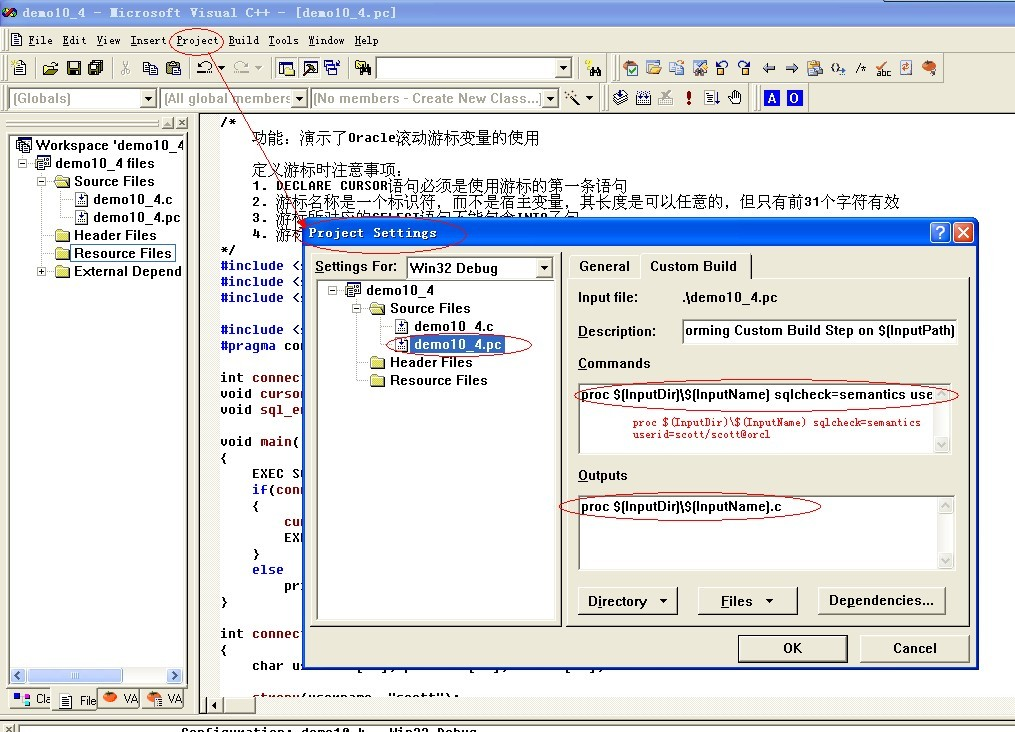This screenshot has width=1015, height=732.
Task: Click the Undo arrow icon
Action: point(205,67)
